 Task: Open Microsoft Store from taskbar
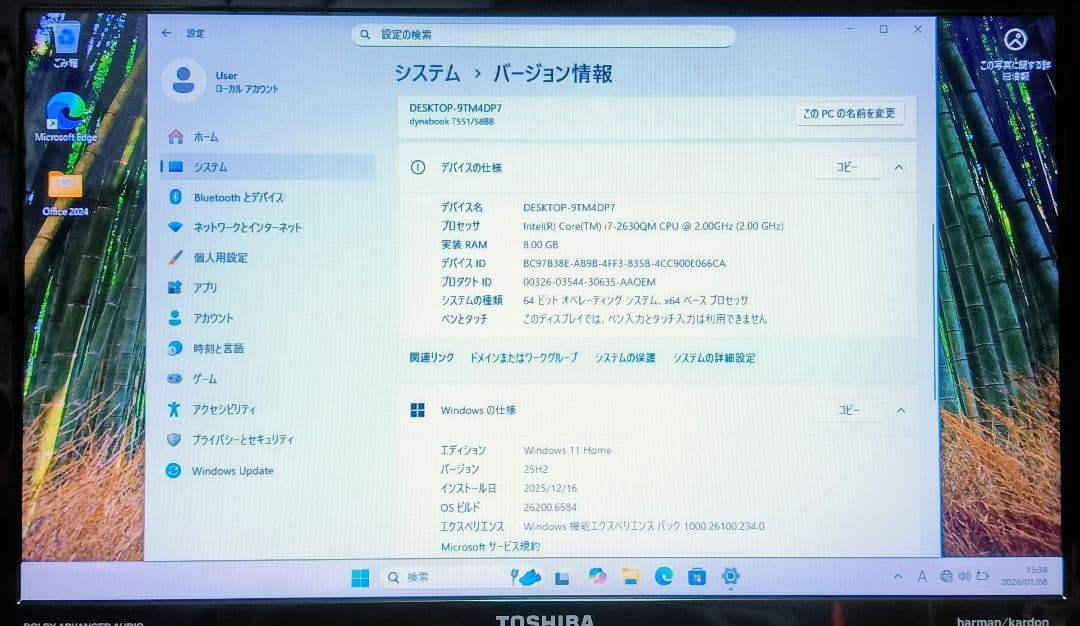(x=695, y=576)
